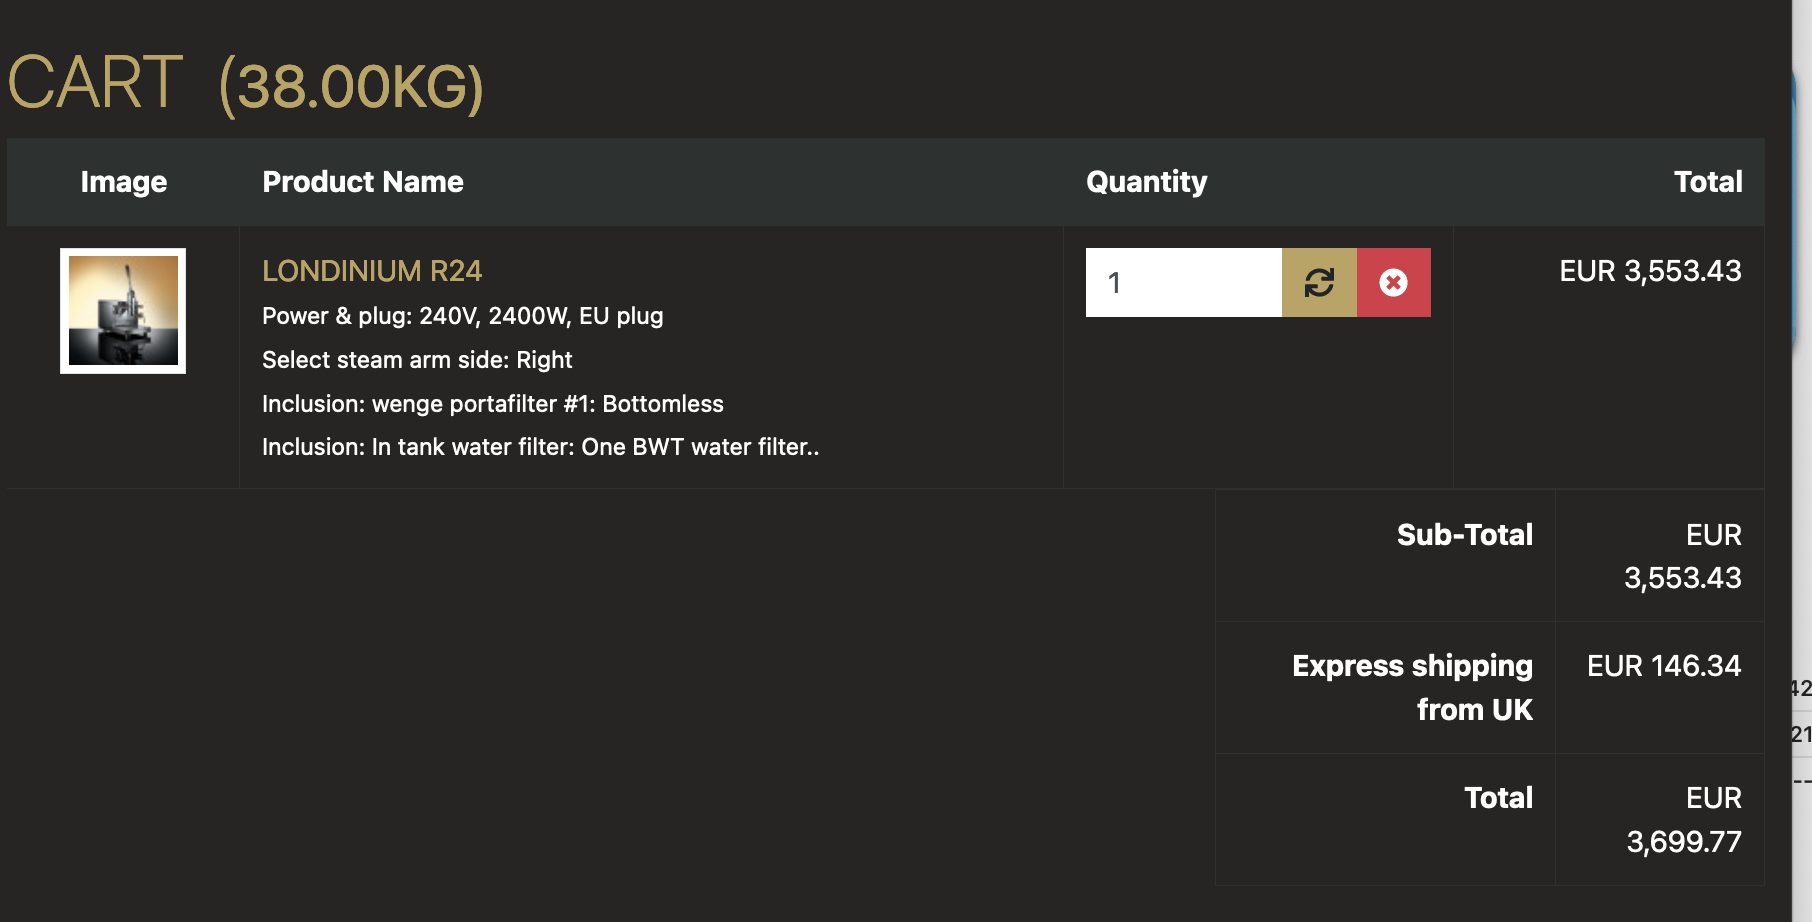
Task: Click the Image column header
Action: [x=123, y=182]
